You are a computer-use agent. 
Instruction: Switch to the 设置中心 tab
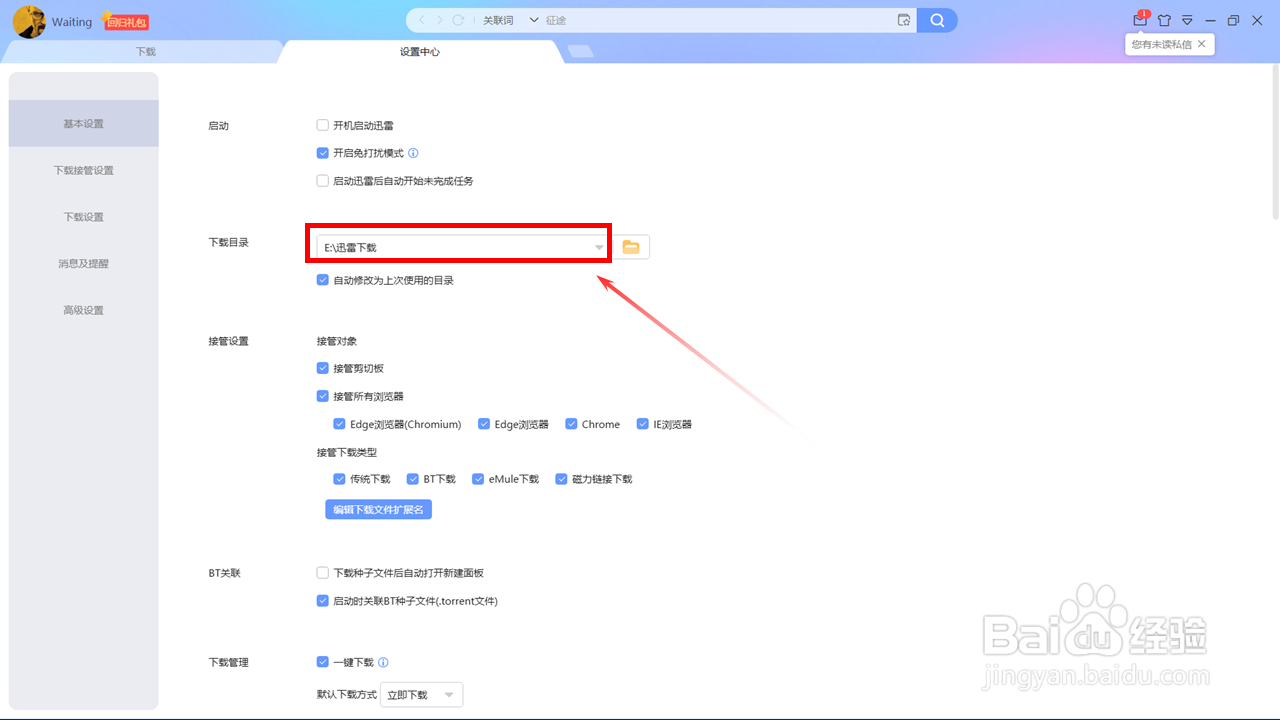point(420,51)
